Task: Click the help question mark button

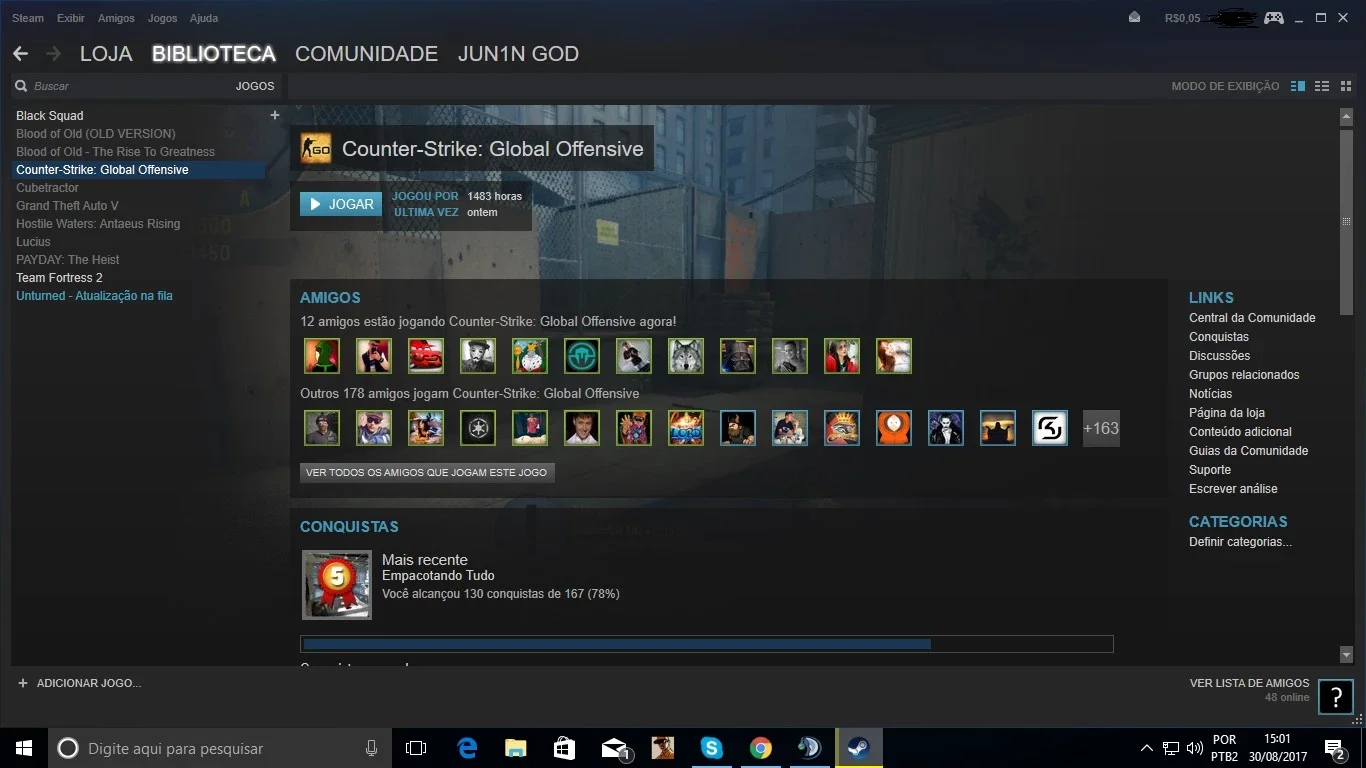Action: (1336, 698)
